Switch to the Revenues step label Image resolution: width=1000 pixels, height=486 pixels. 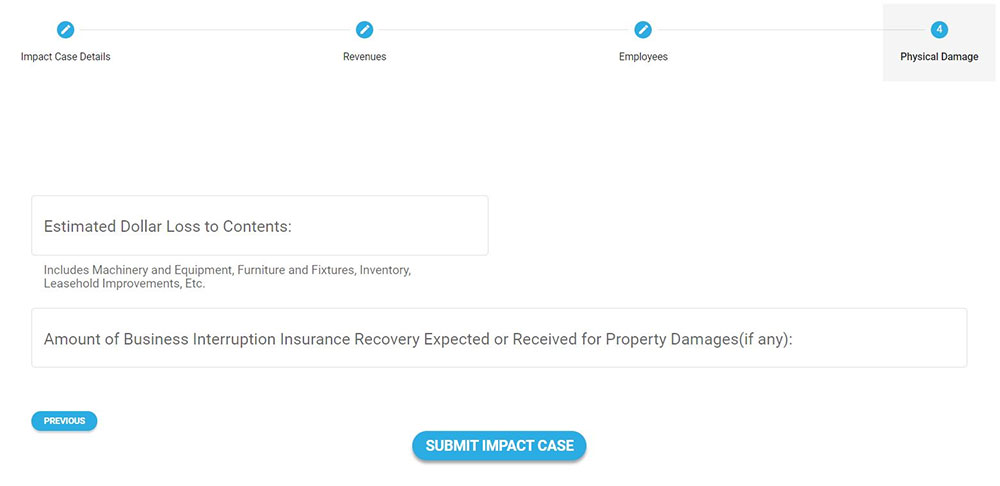pyautogui.click(x=364, y=57)
